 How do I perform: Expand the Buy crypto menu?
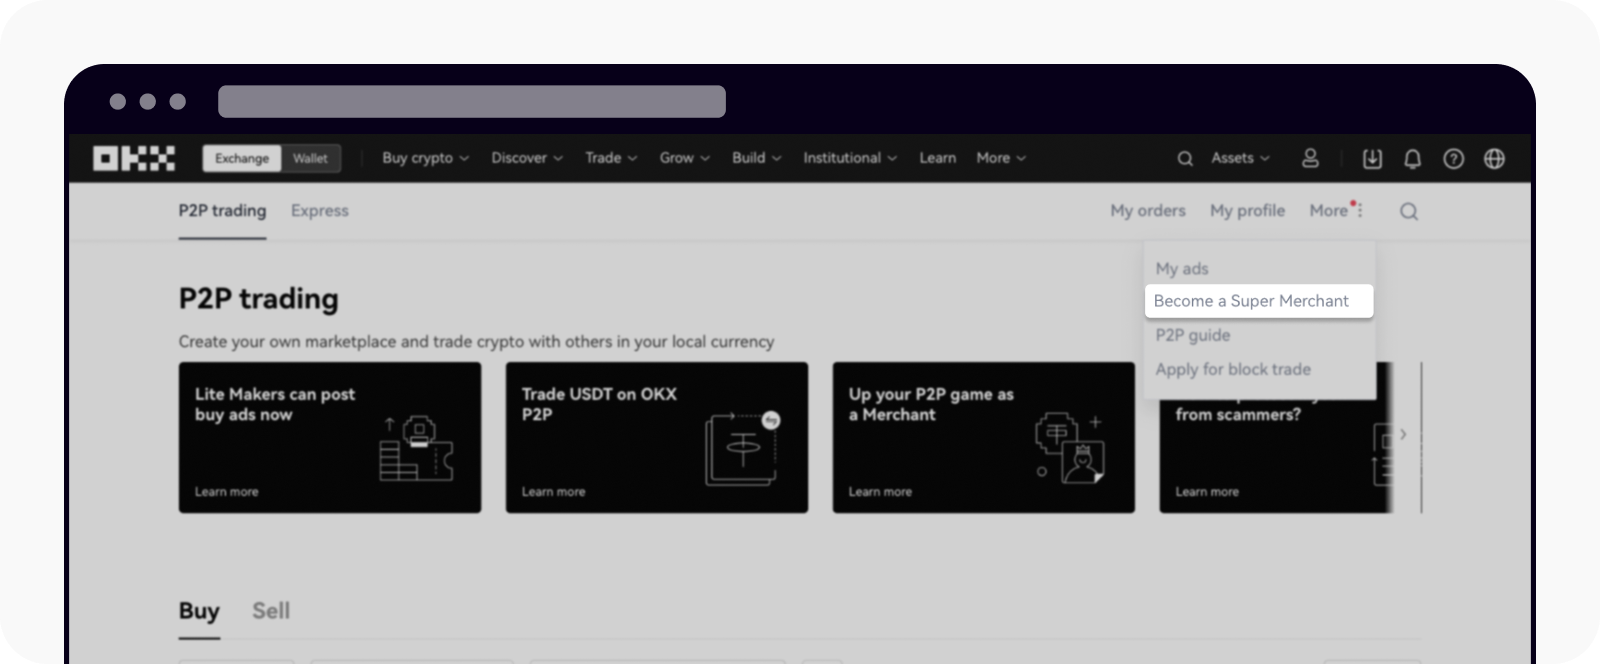pos(425,158)
